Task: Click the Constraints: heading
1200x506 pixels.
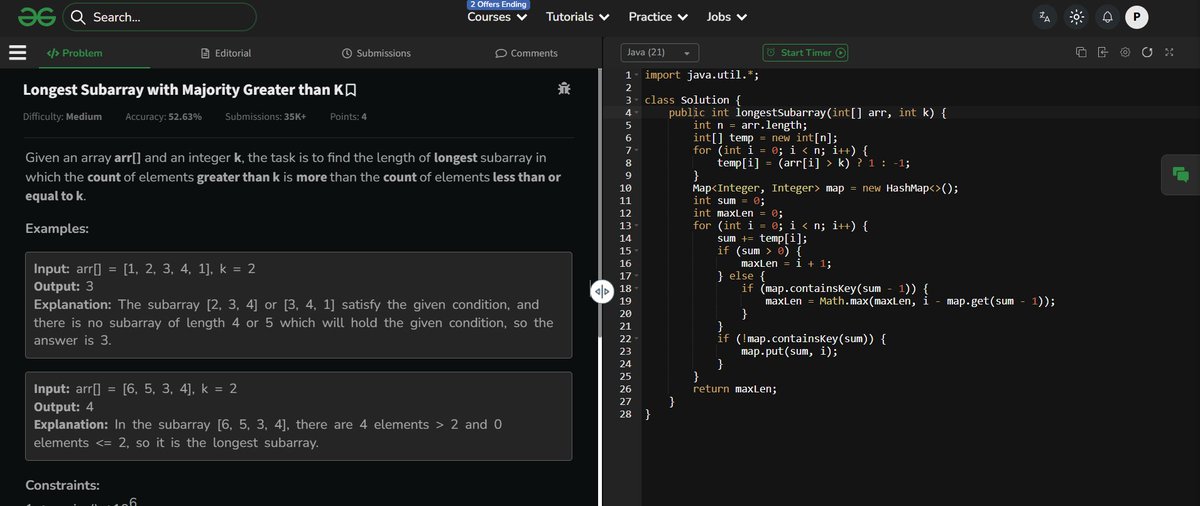Action: (63, 486)
